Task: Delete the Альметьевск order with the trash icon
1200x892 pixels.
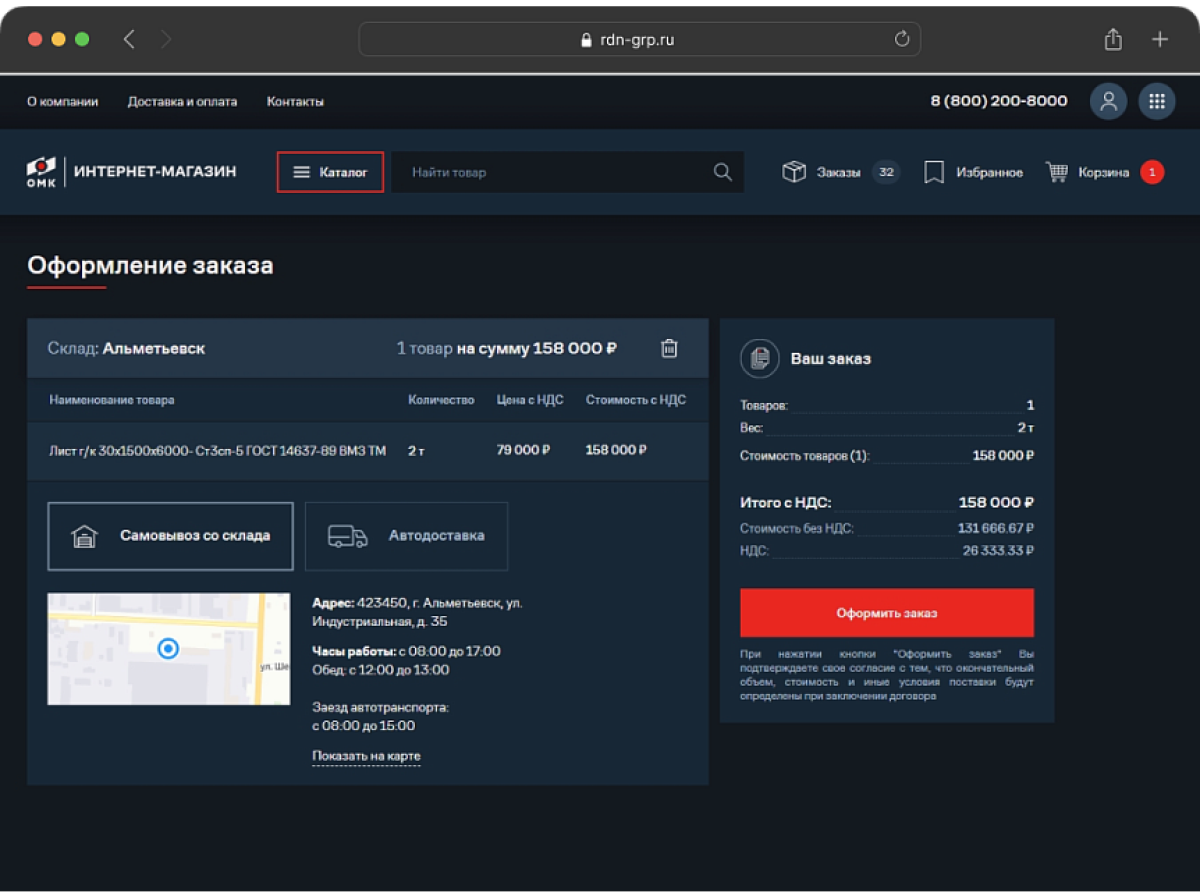Action: [669, 348]
